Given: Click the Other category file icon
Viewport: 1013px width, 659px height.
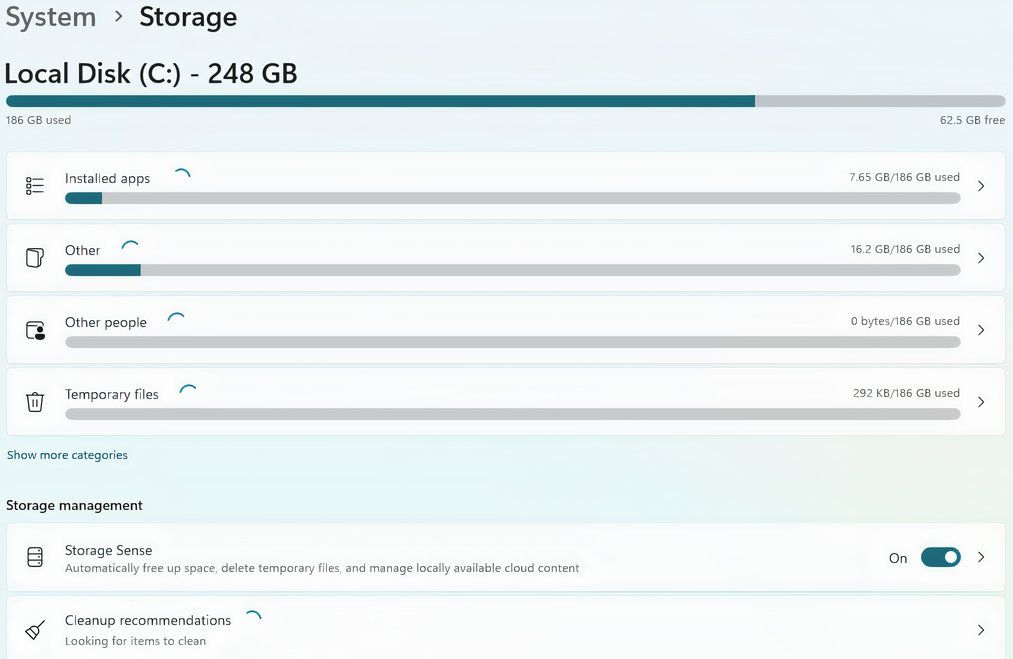Looking at the screenshot, I should click(x=35, y=258).
